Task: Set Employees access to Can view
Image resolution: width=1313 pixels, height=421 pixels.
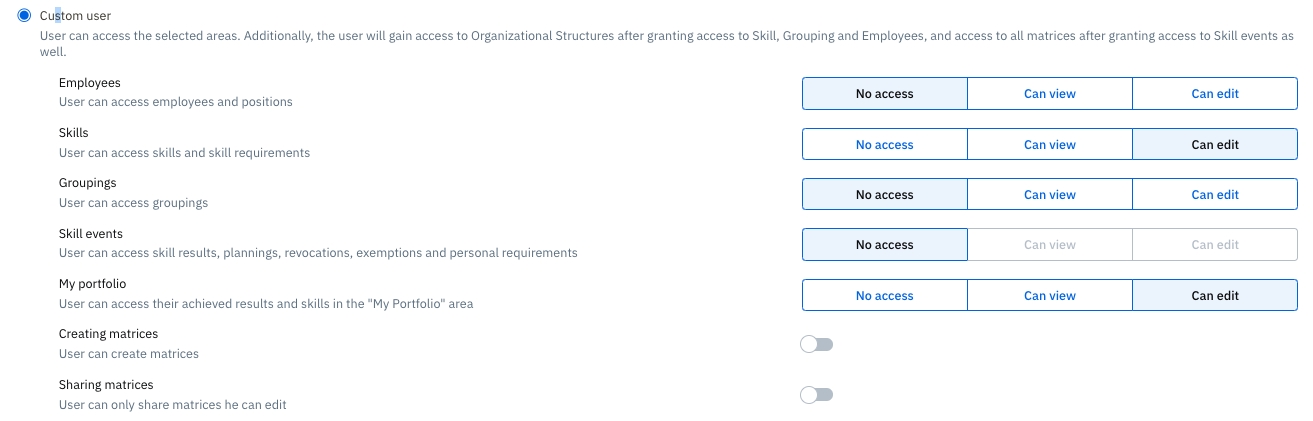Action: [x=1049, y=94]
